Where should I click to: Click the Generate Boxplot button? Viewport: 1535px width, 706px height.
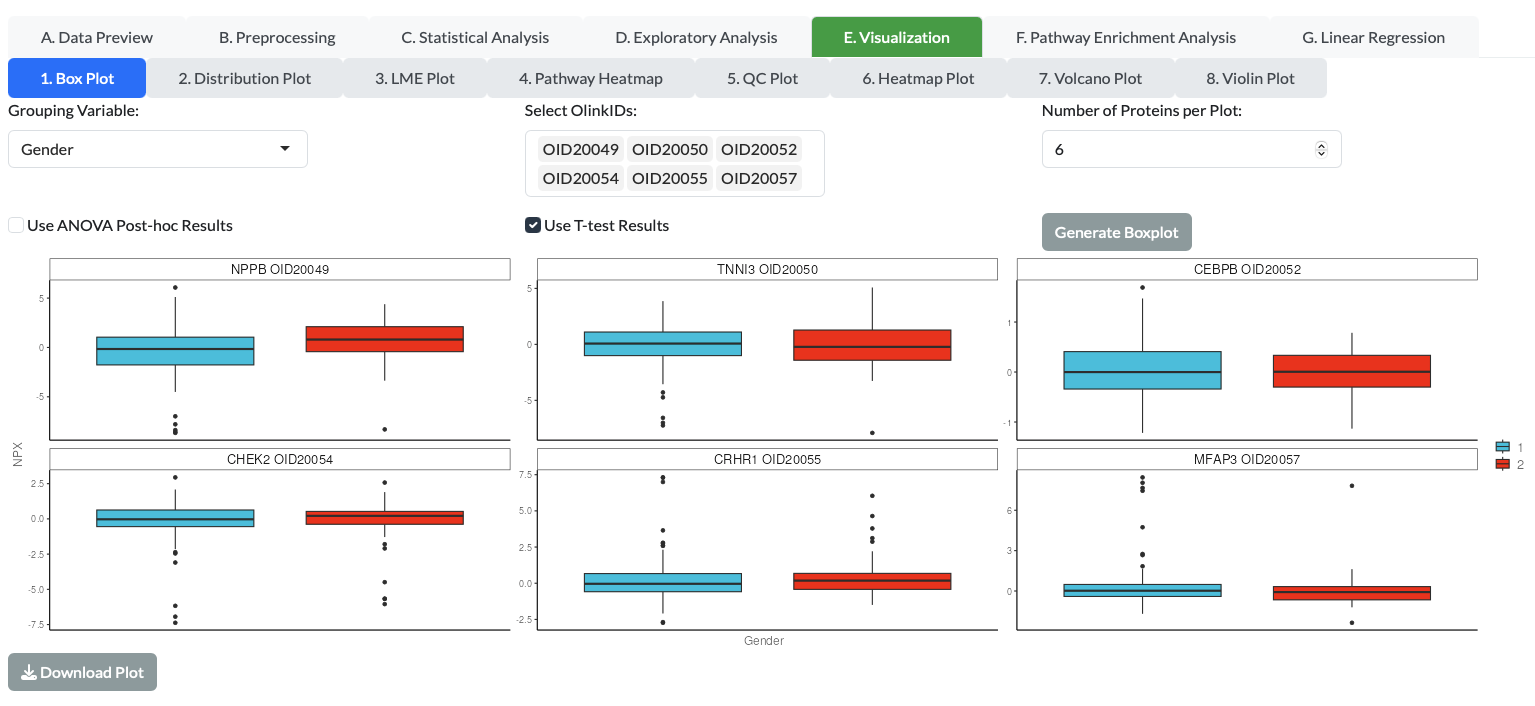[x=1117, y=232]
